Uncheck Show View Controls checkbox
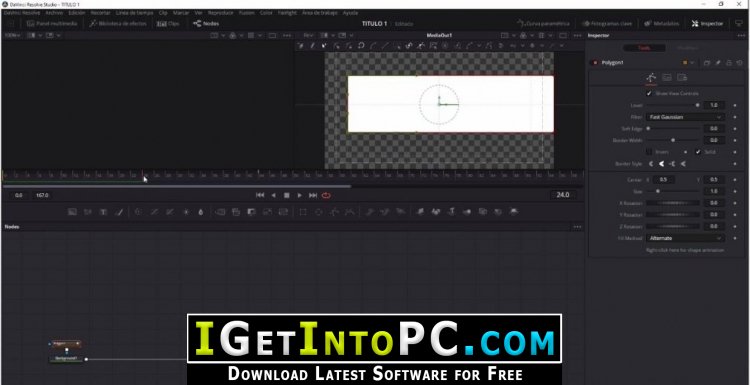 (649, 93)
